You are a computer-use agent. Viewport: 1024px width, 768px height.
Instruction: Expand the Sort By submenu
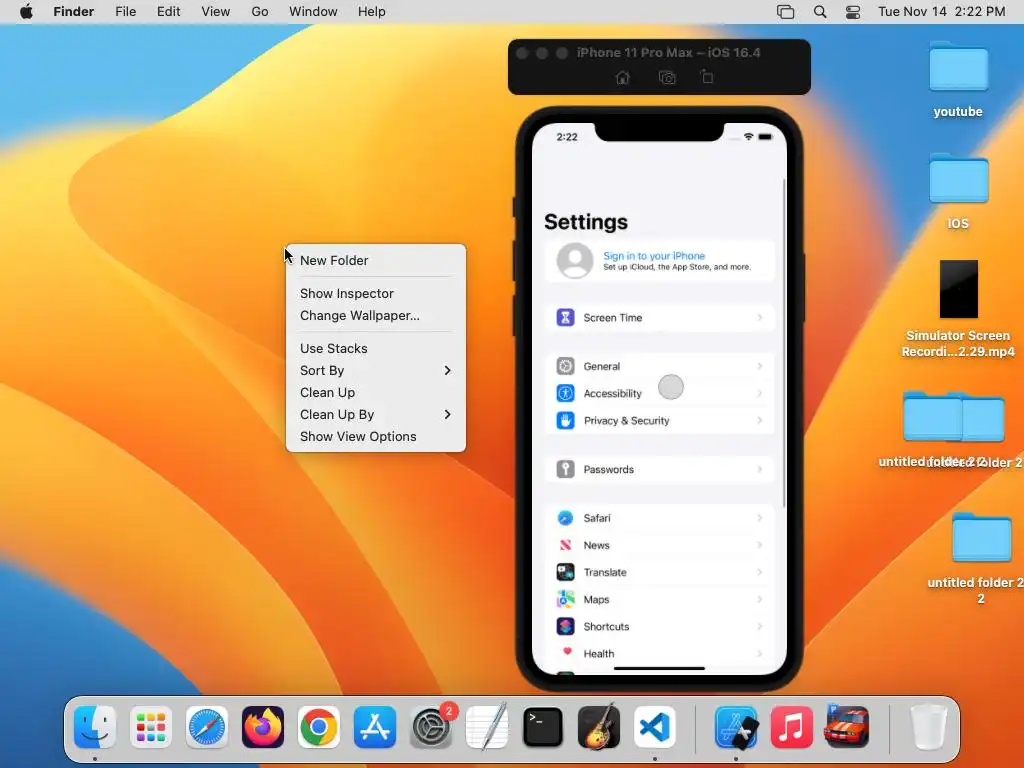coord(376,370)
